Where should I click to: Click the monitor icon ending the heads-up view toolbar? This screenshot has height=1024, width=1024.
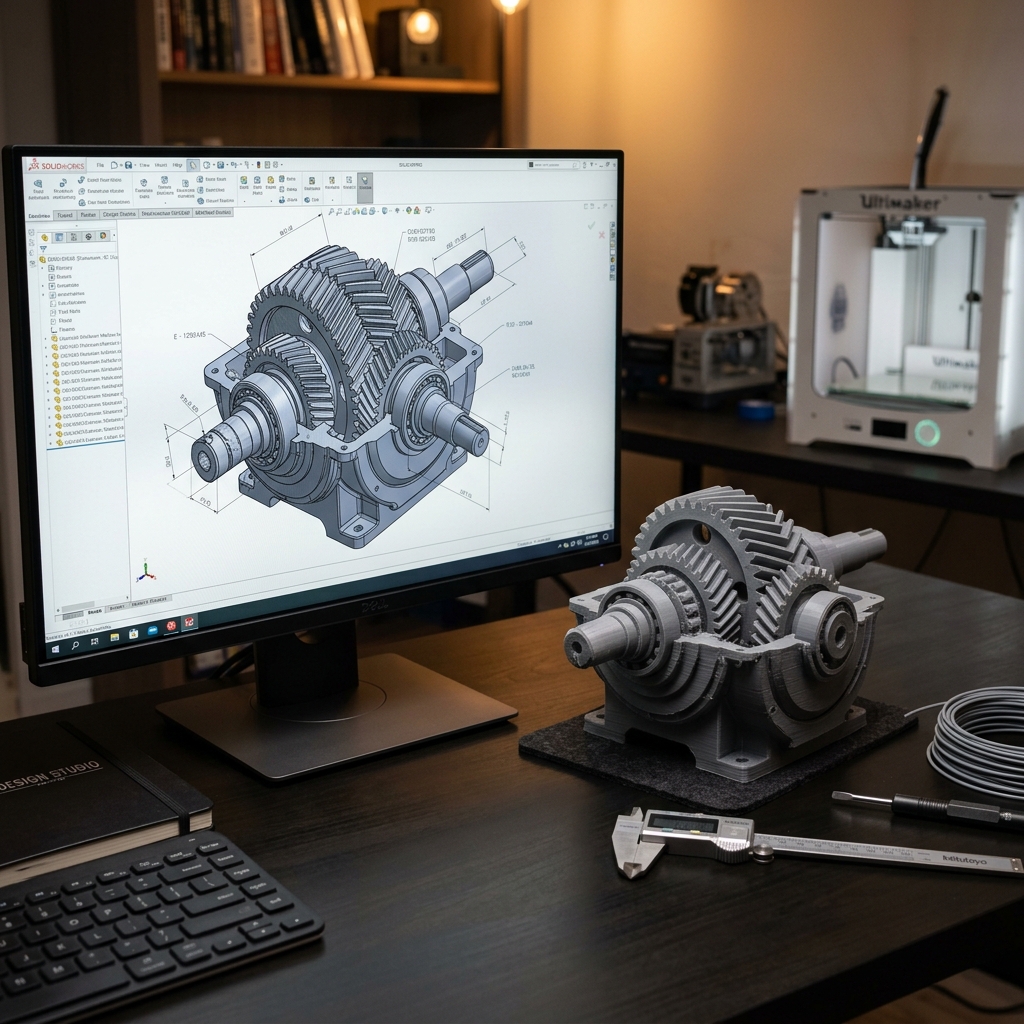tap(428, 210)
